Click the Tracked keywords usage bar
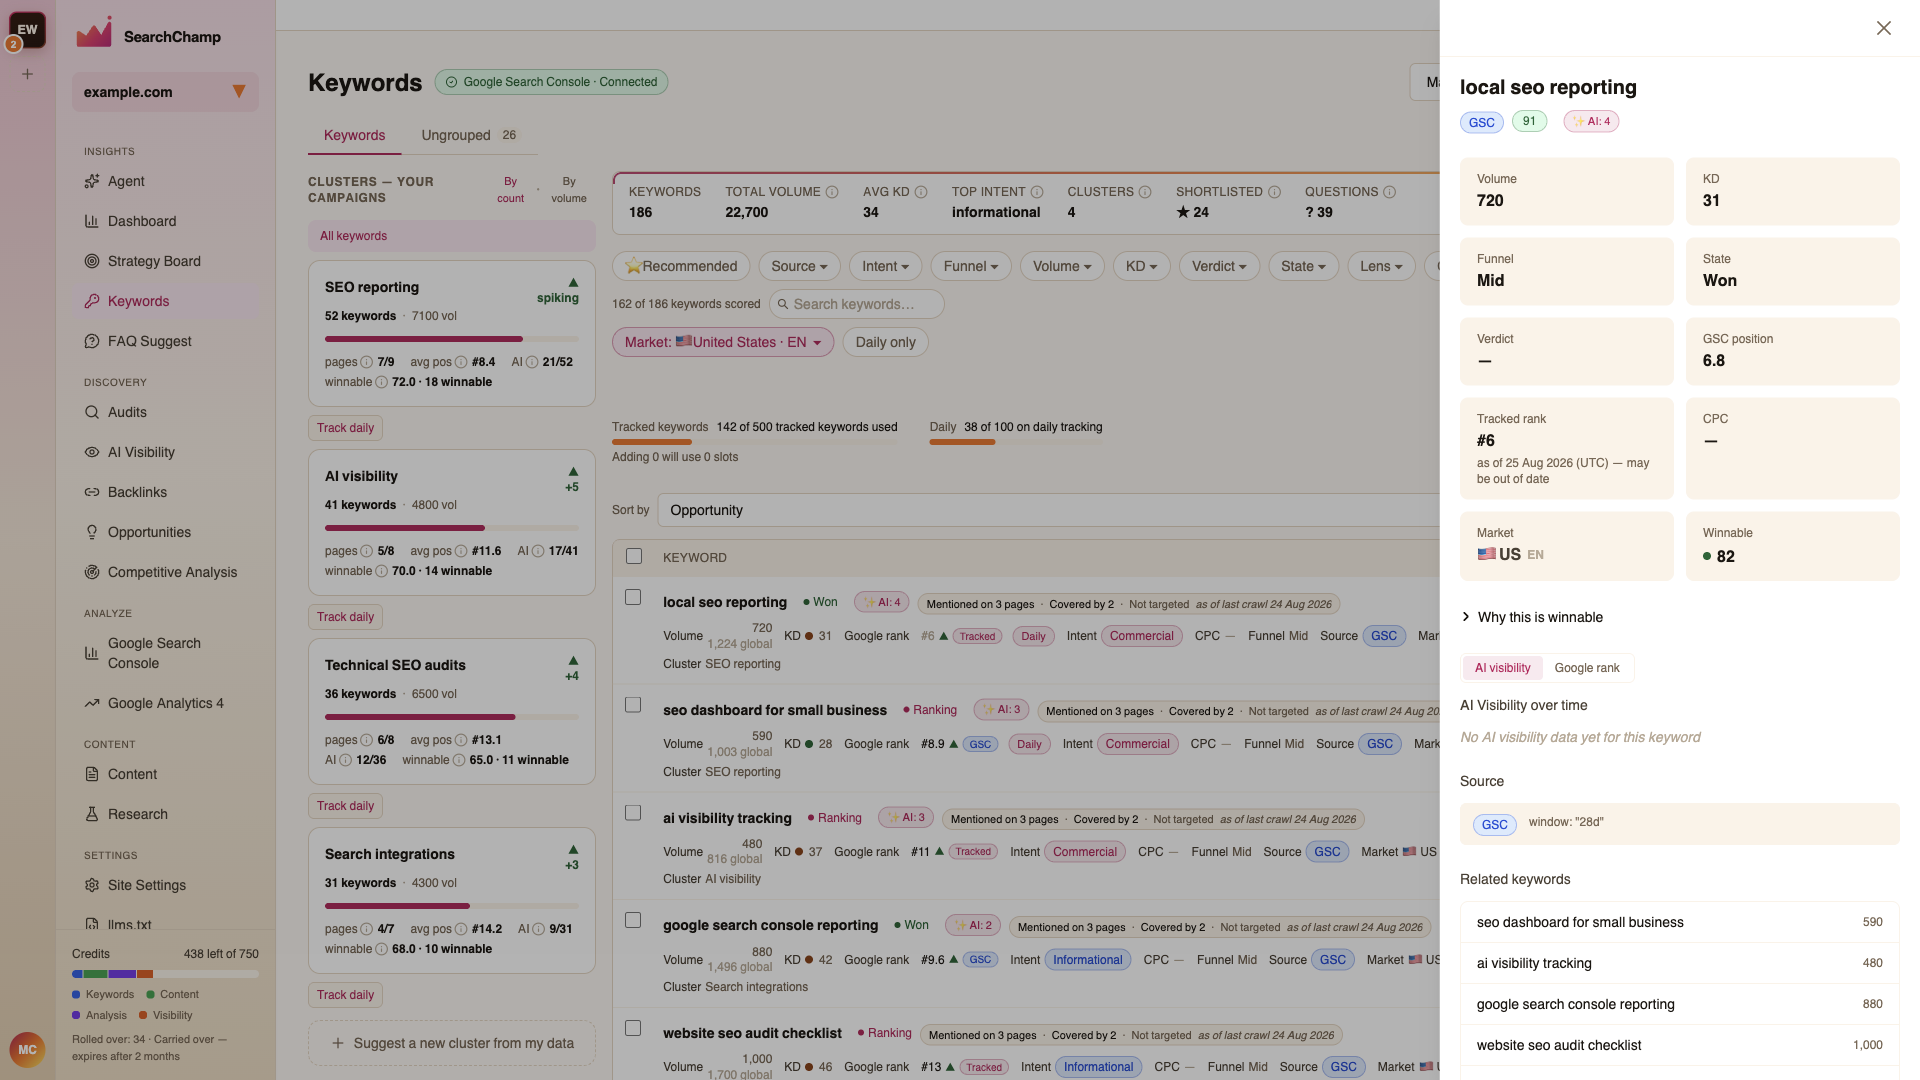The height and width of the screenshot is (1080, 1920). coord(755,442)
